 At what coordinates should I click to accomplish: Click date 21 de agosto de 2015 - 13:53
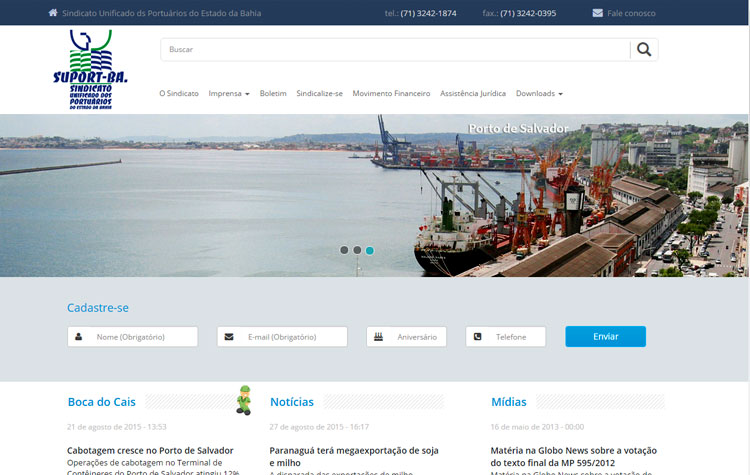click(x=117, y=427)
